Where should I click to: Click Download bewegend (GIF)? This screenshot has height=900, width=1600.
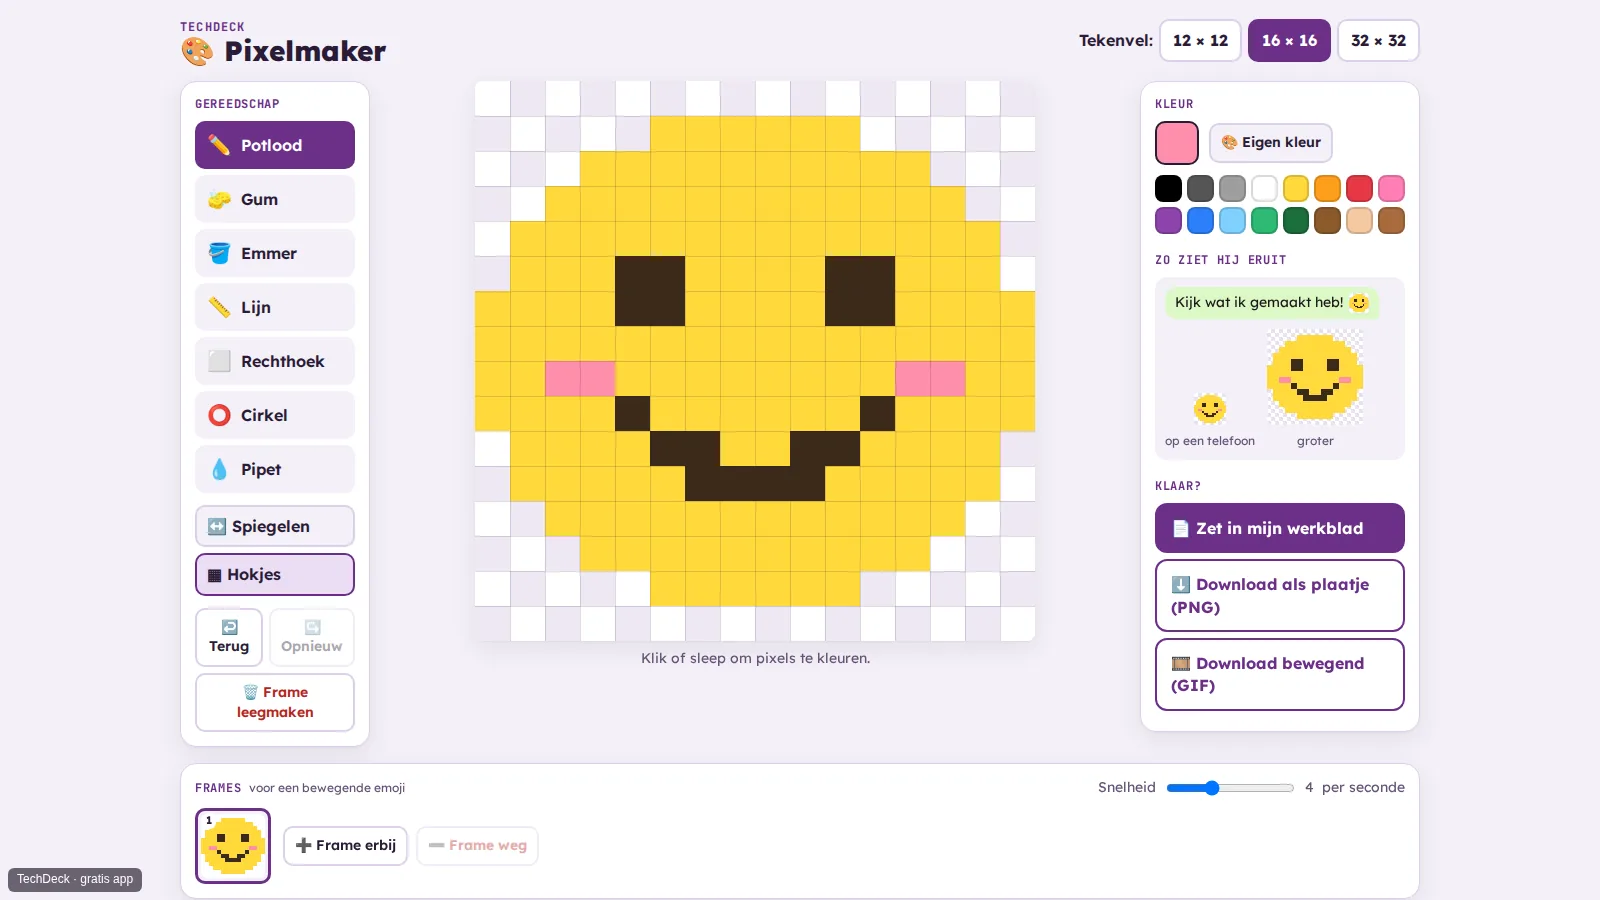(x=1280, y=675)
